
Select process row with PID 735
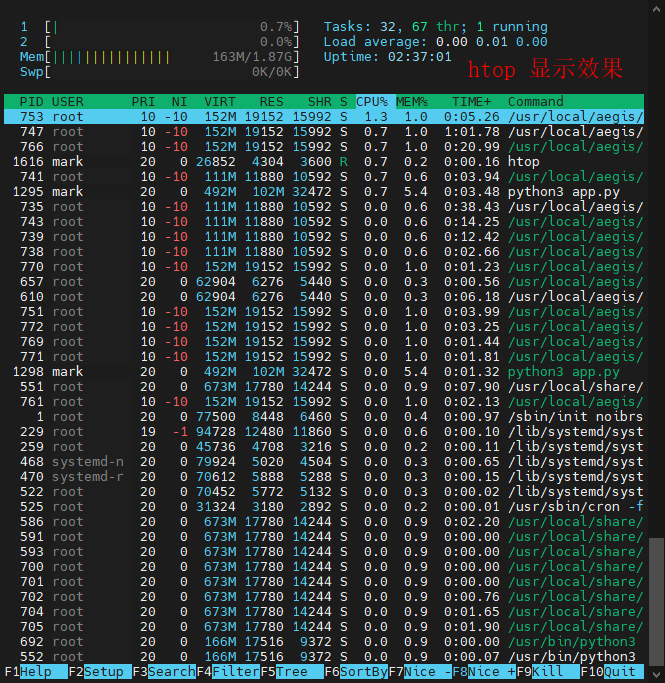[324, 206]
